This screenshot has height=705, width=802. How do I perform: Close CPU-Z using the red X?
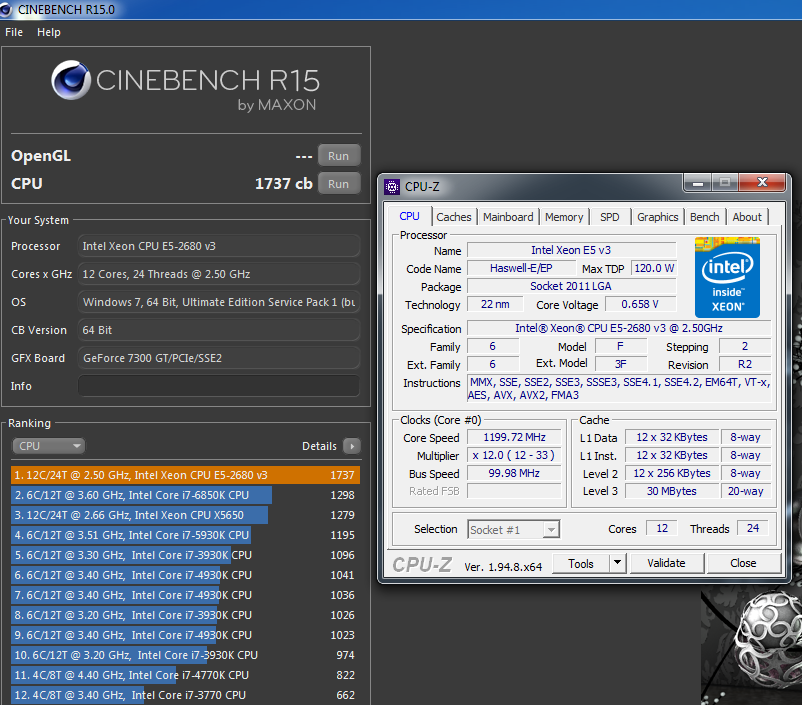coord(763,183)
